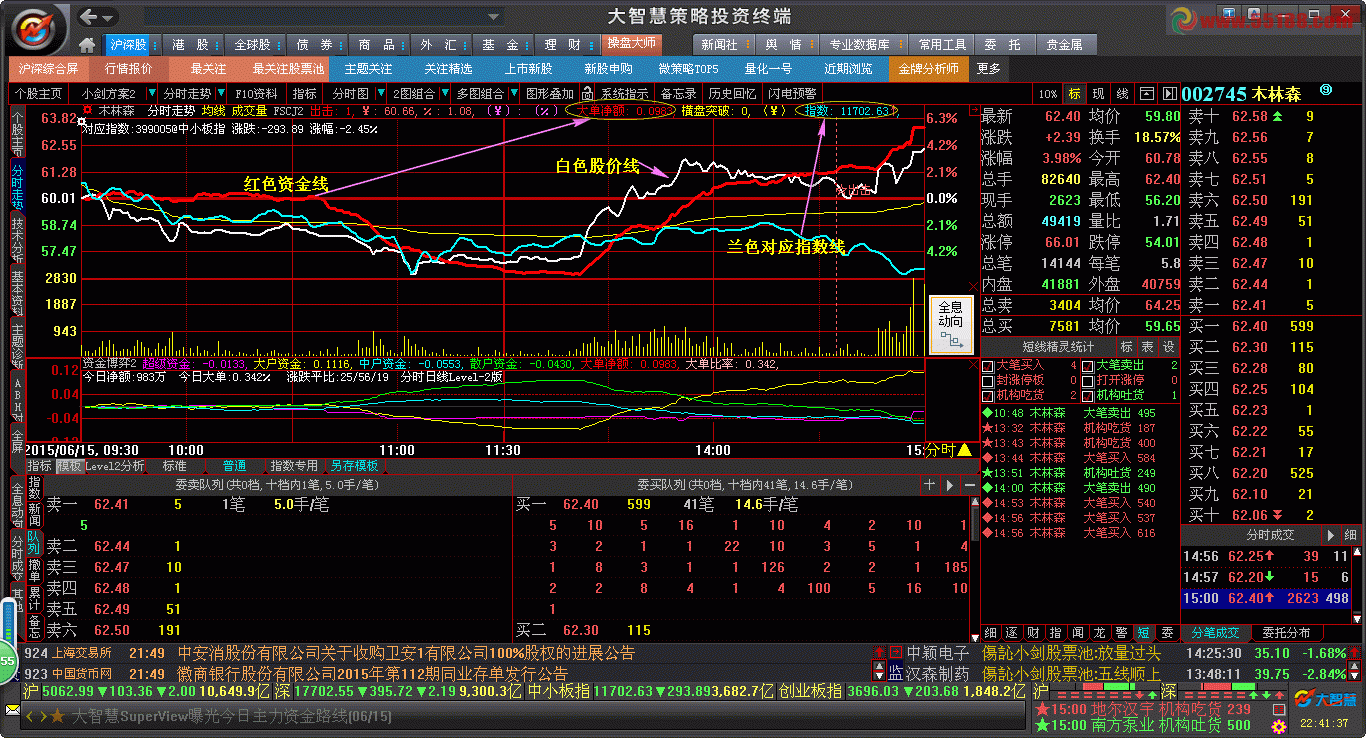The height and width of the screenshot is (738, 1366).
Task: Toggle the 机构吐货 checkbox
Action: point(1089,396)
